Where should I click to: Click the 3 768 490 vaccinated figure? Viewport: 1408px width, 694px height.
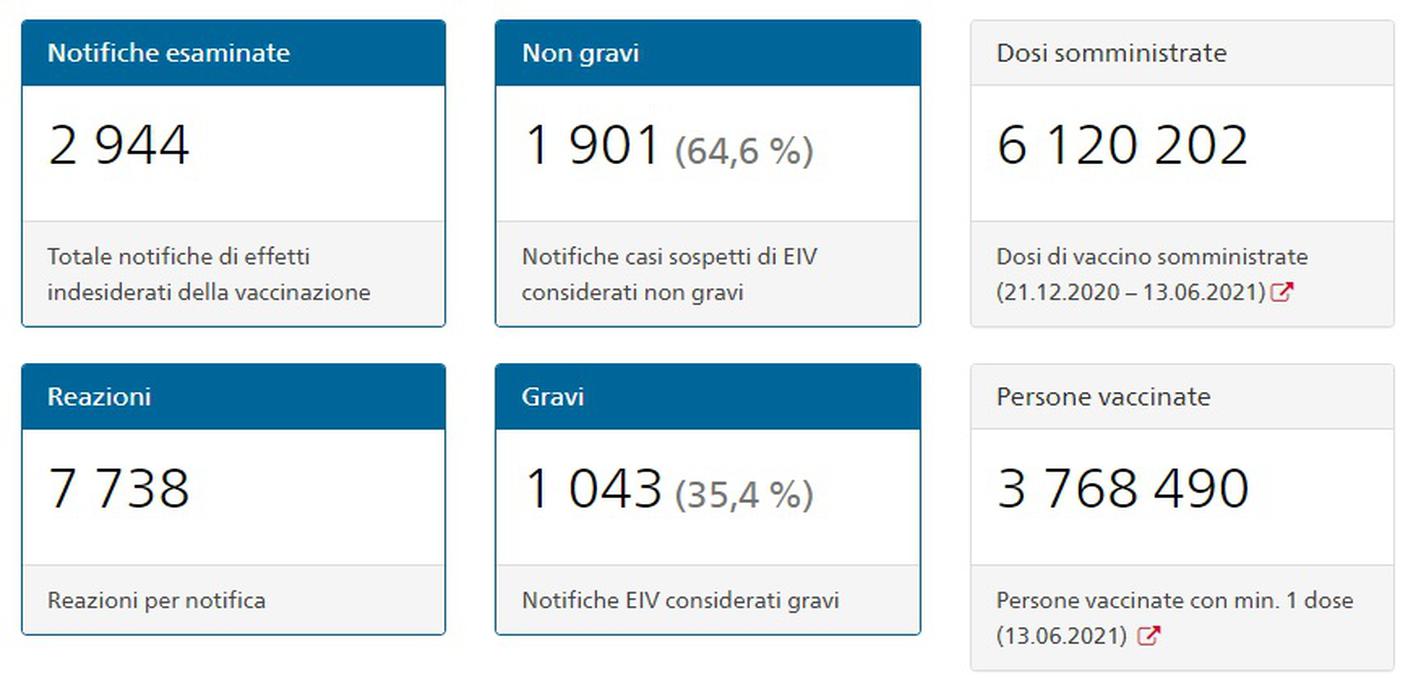tap(1123, 490)
